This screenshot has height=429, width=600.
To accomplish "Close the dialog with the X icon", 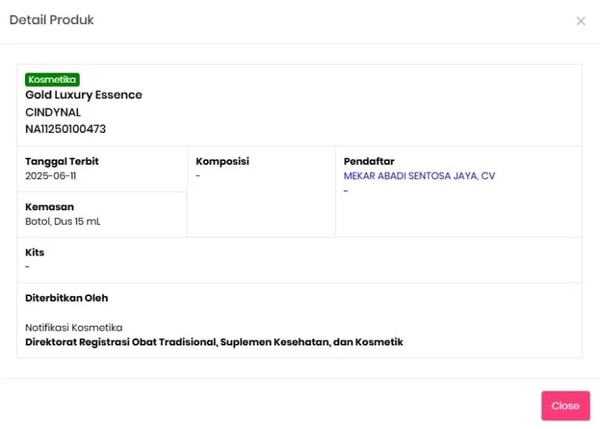I will 581,21.
